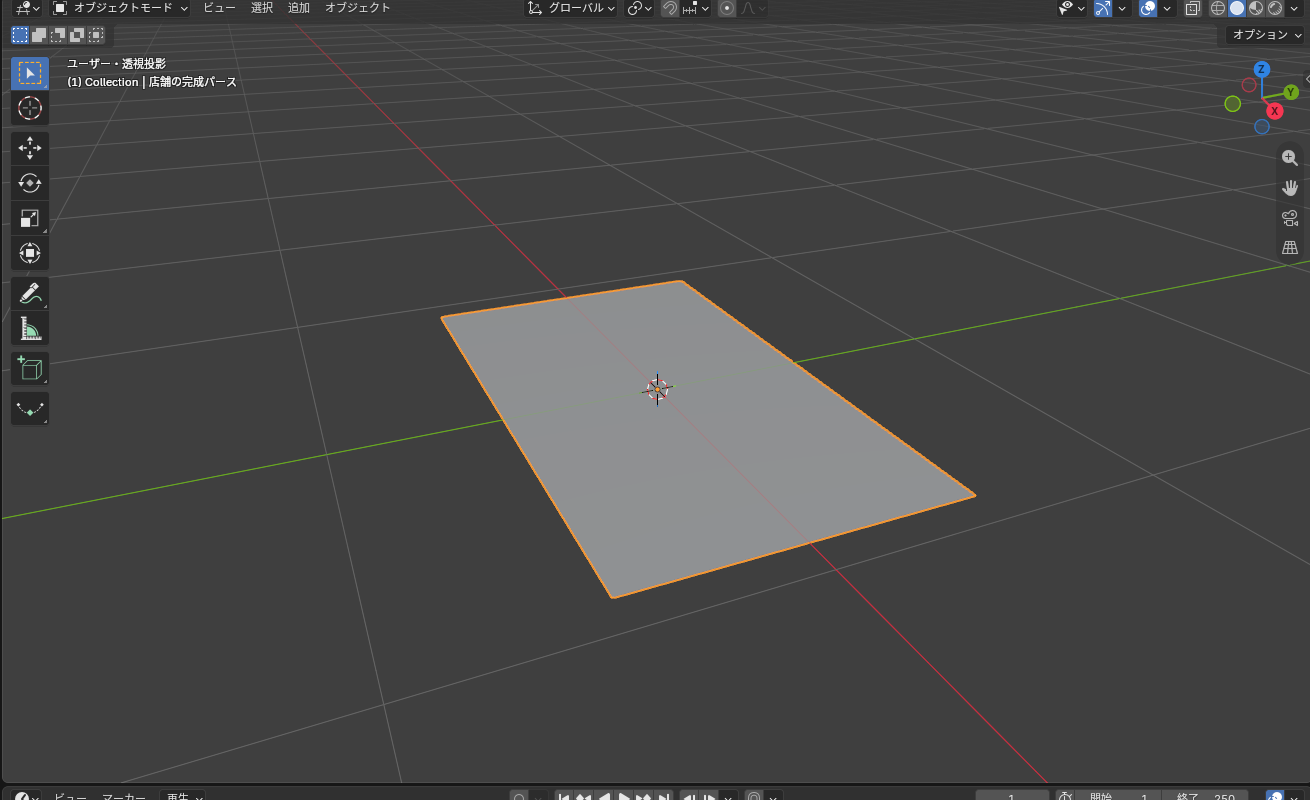Switch to the Scale tool
The height and width of the screenshot is (800, 1310).
30,218
